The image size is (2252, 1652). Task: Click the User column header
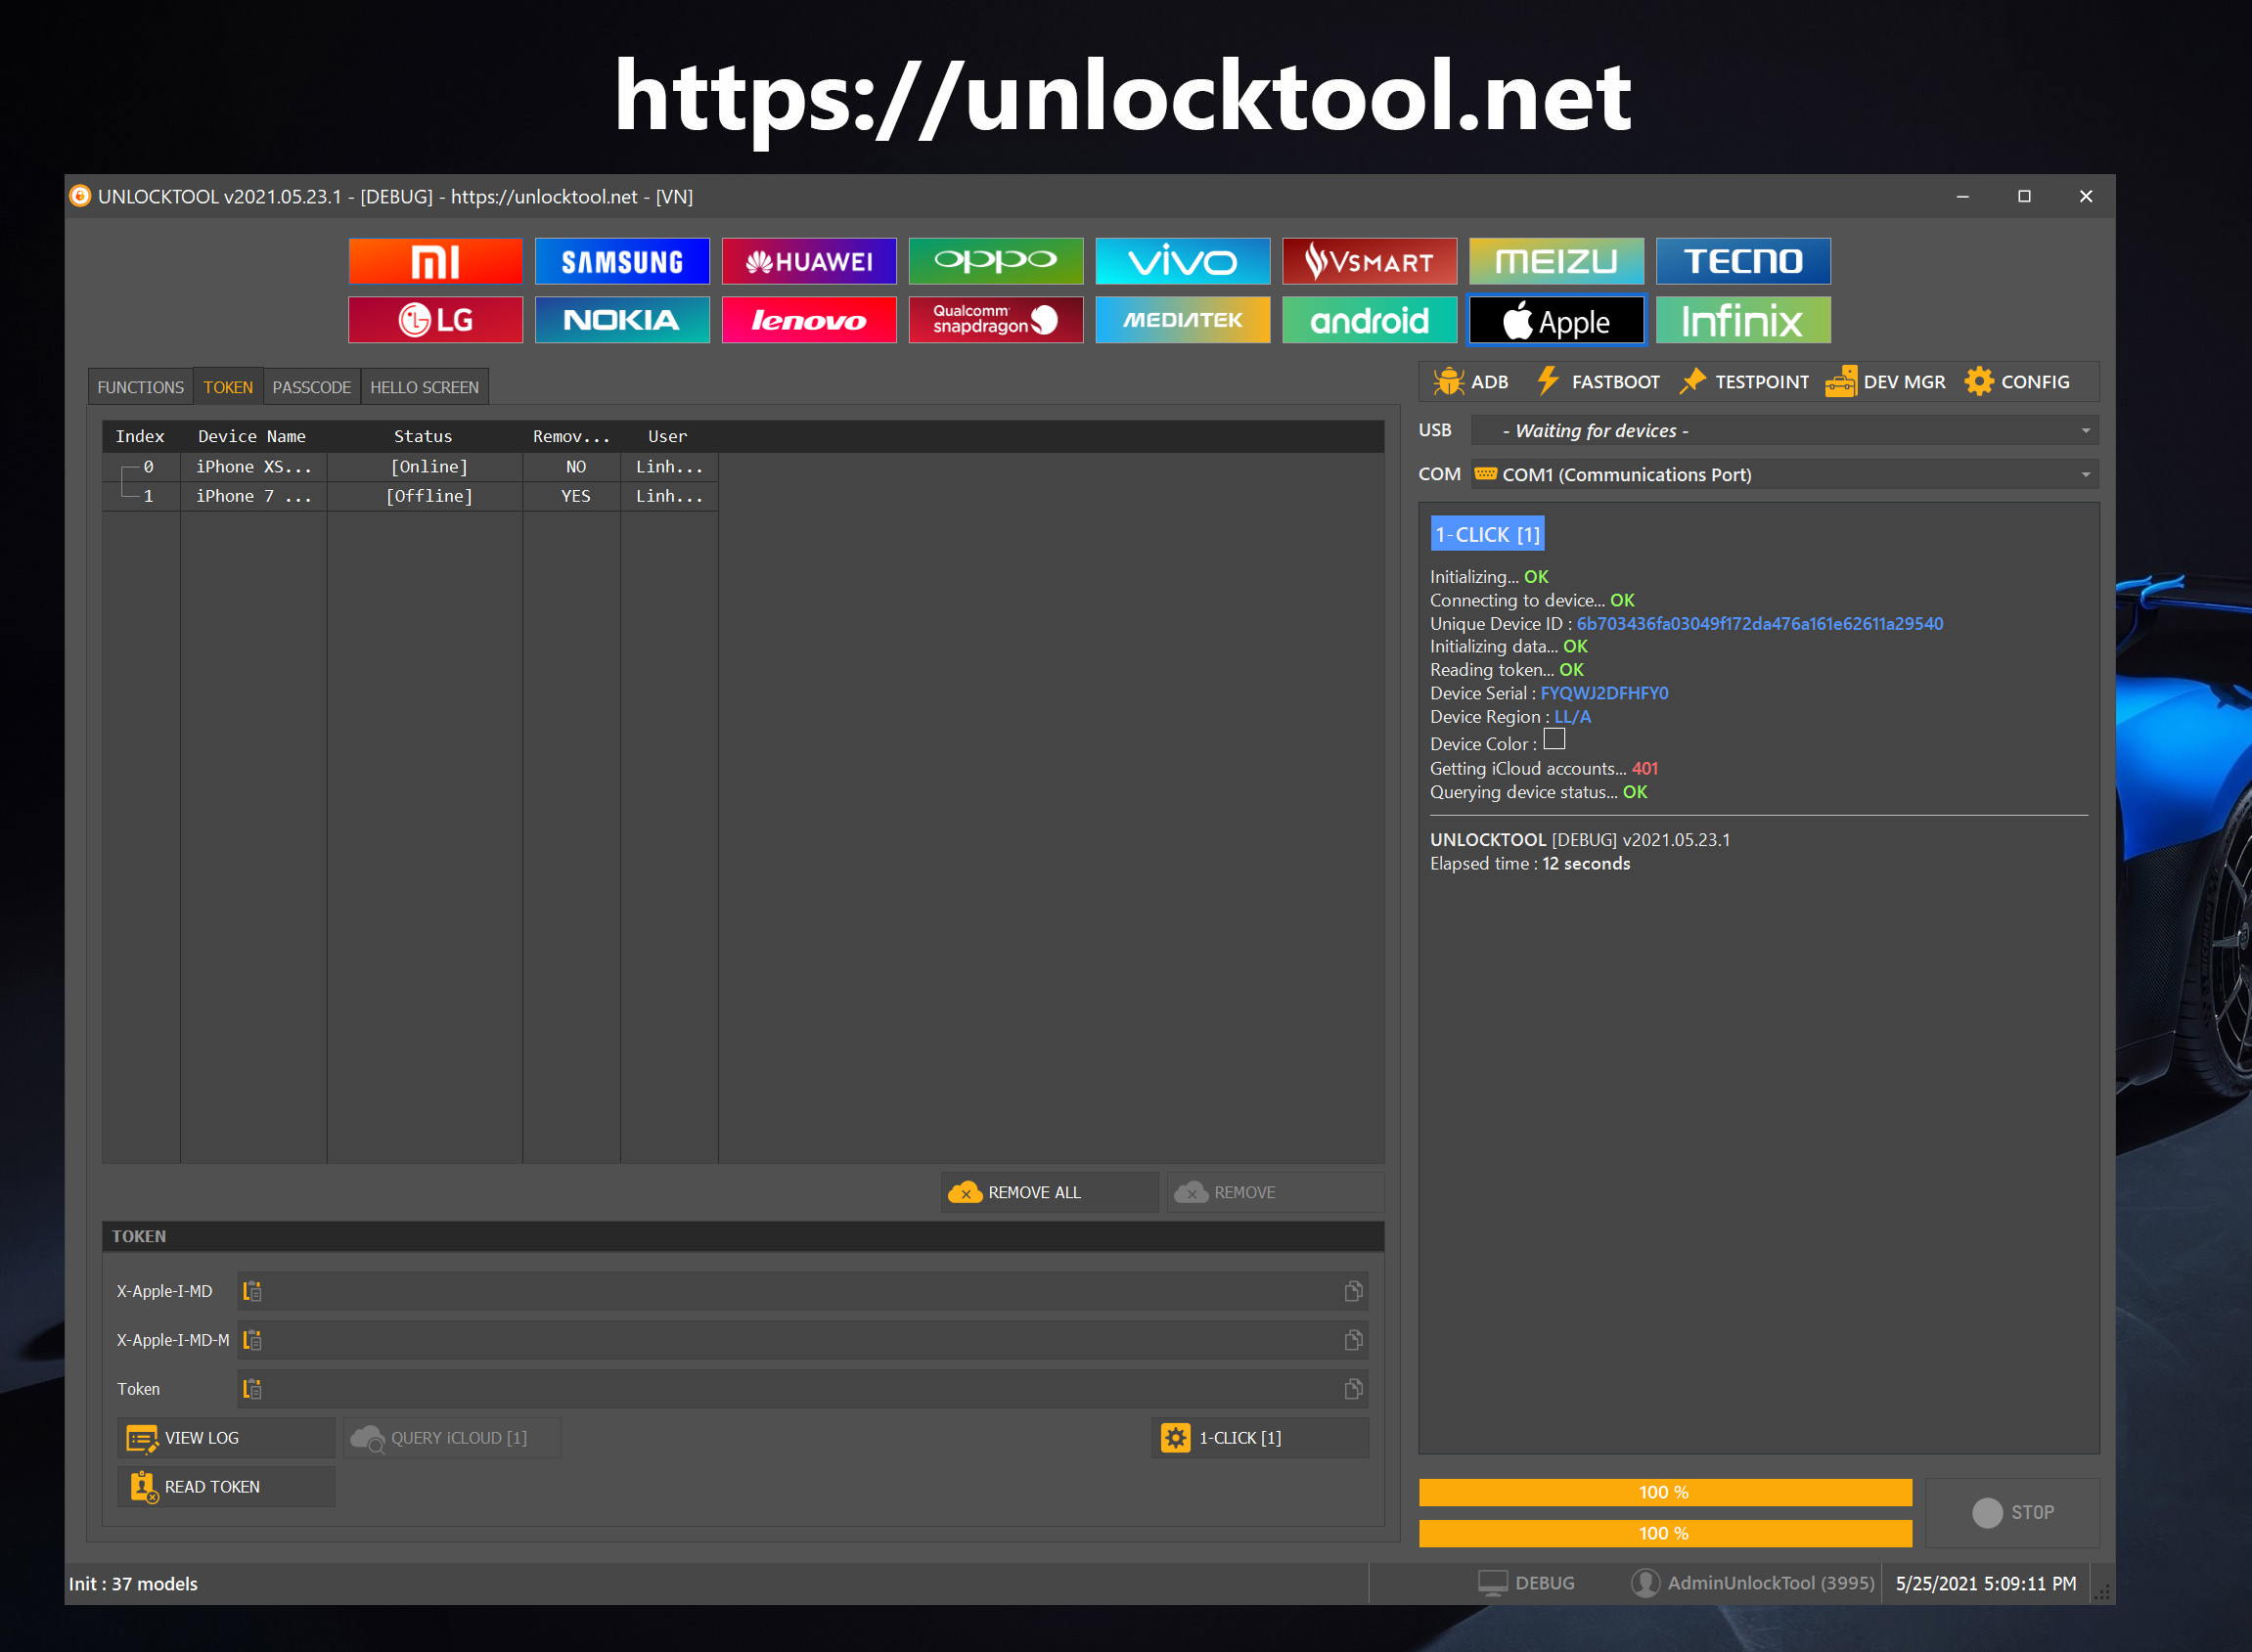(668, 436)
